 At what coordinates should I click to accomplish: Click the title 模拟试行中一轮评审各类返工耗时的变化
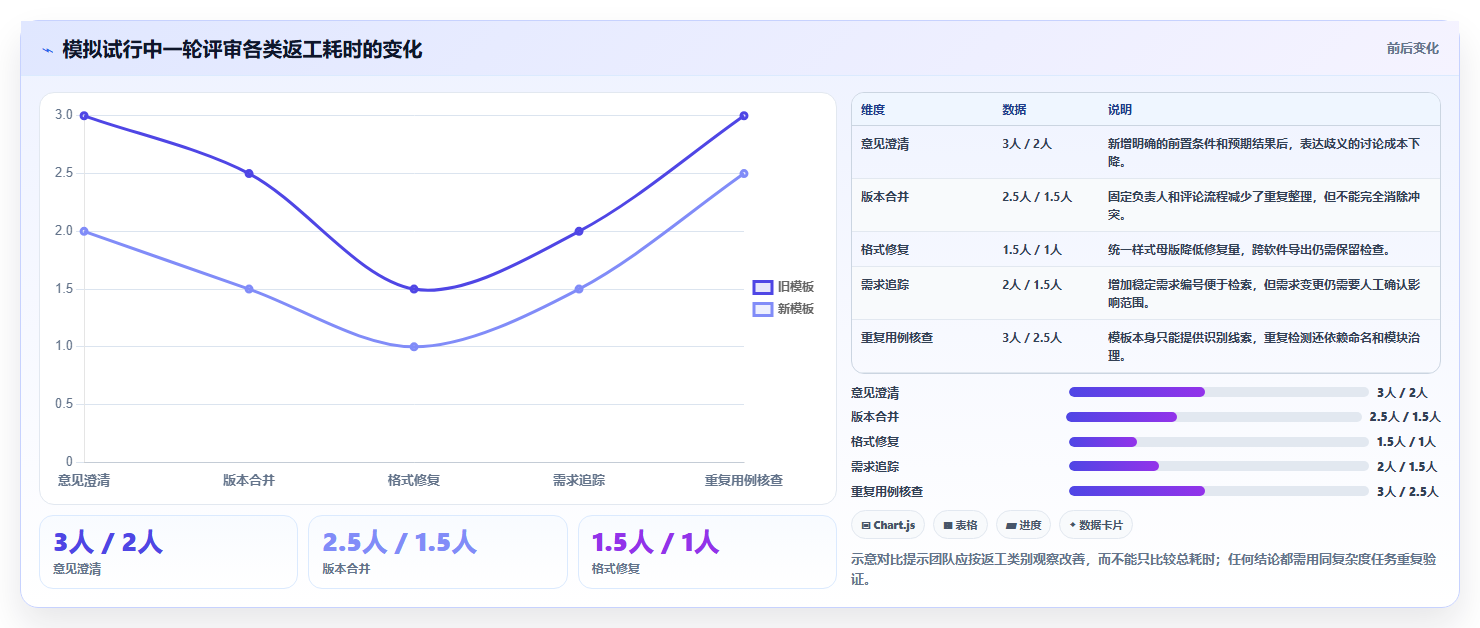coord(242,49)
